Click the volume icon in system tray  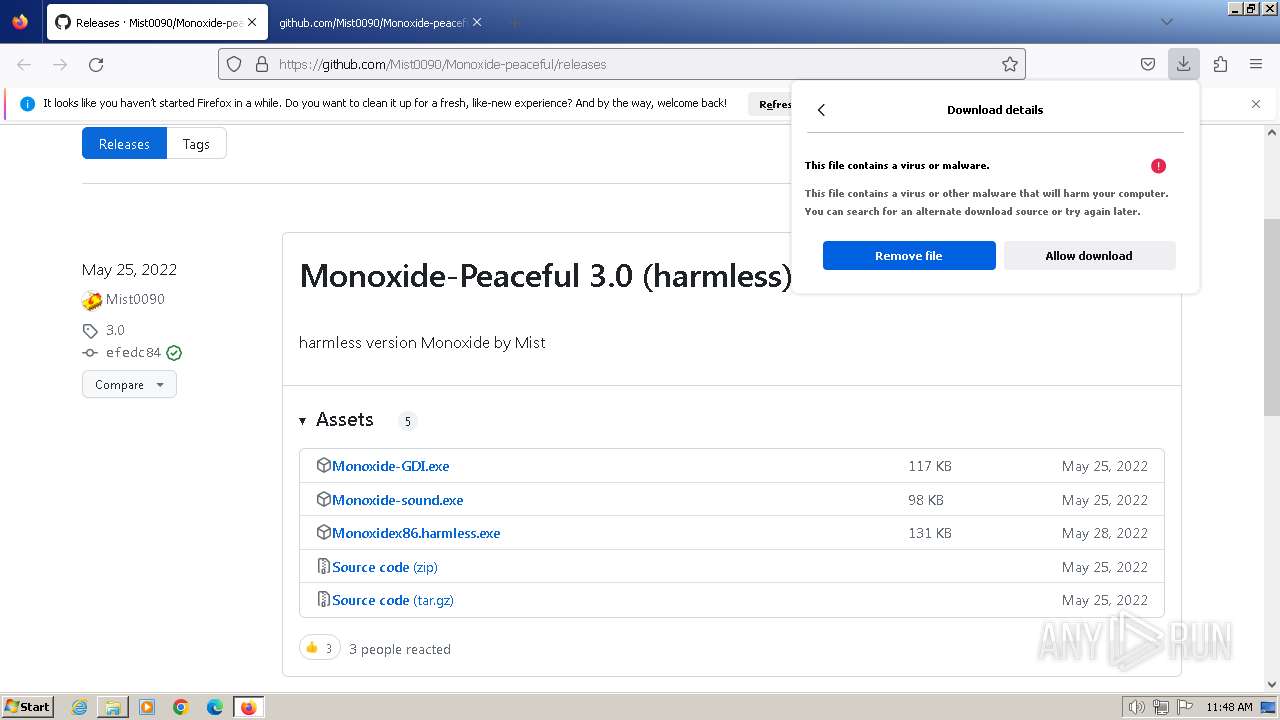[x=1137, y=707]
